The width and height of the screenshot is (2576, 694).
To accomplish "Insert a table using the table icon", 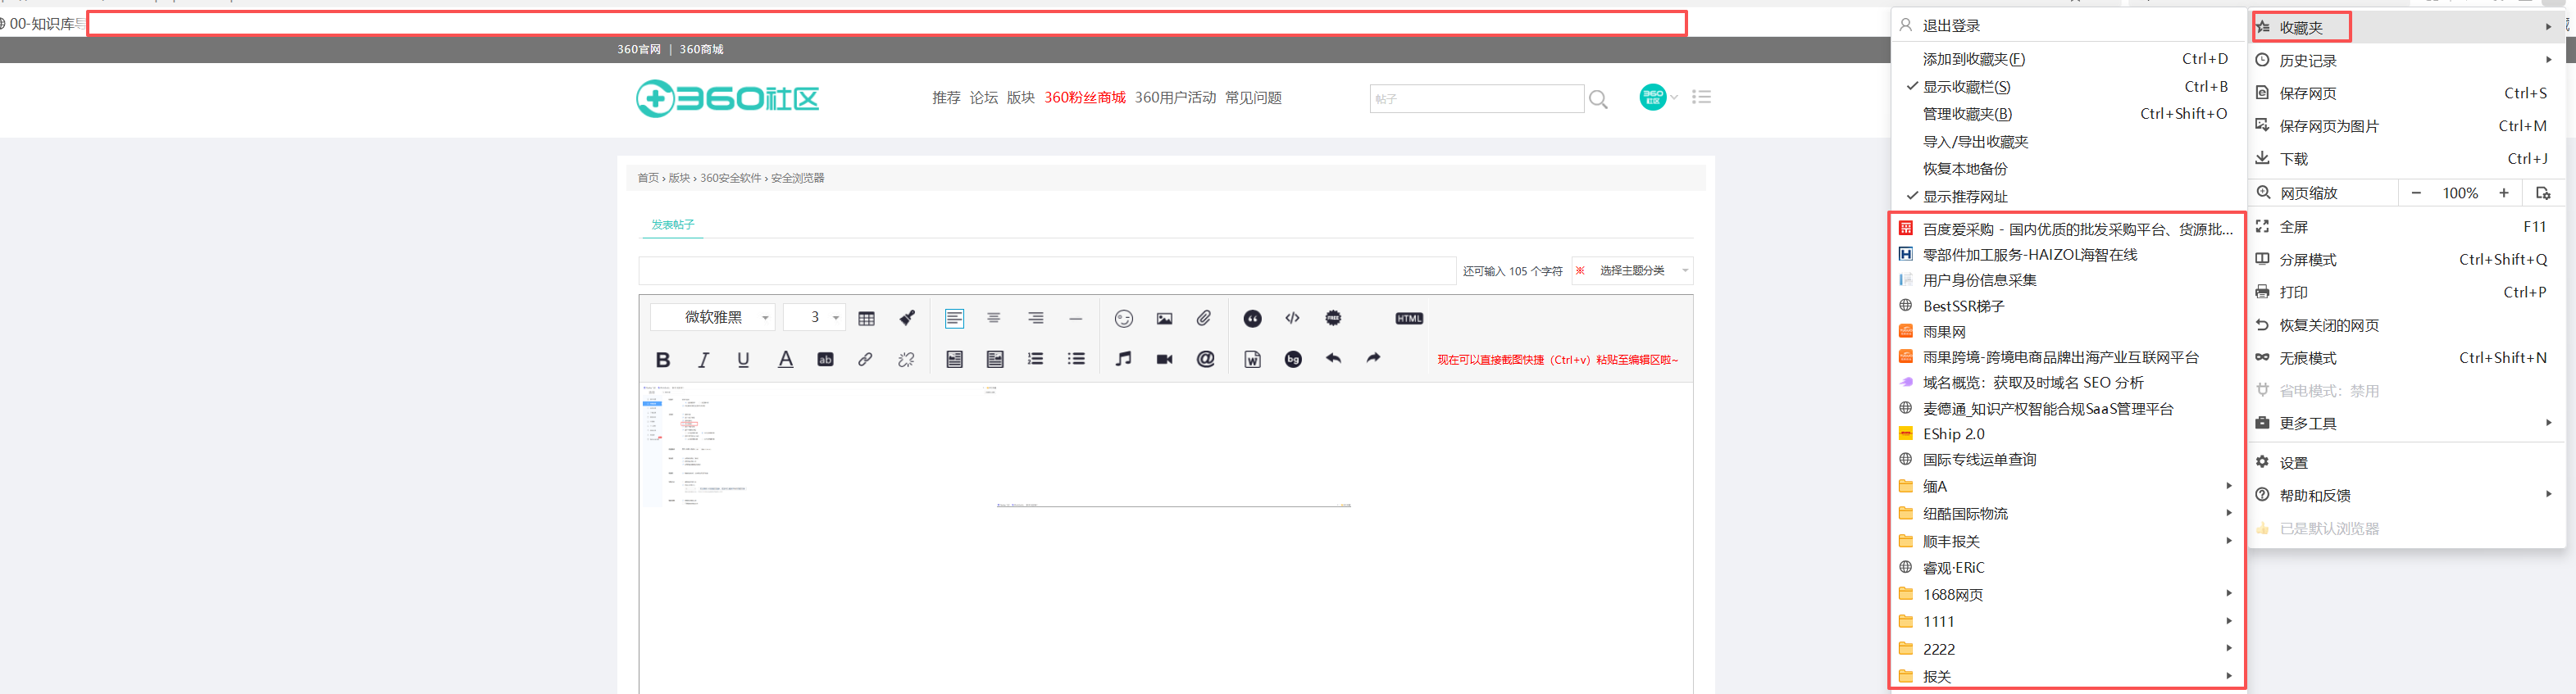I will click(866, 318).
